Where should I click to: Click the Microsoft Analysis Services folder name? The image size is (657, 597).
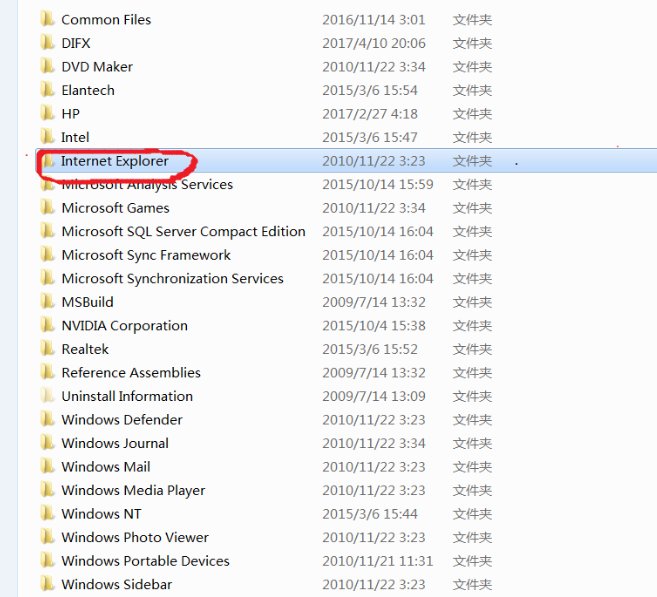(147, 184)
